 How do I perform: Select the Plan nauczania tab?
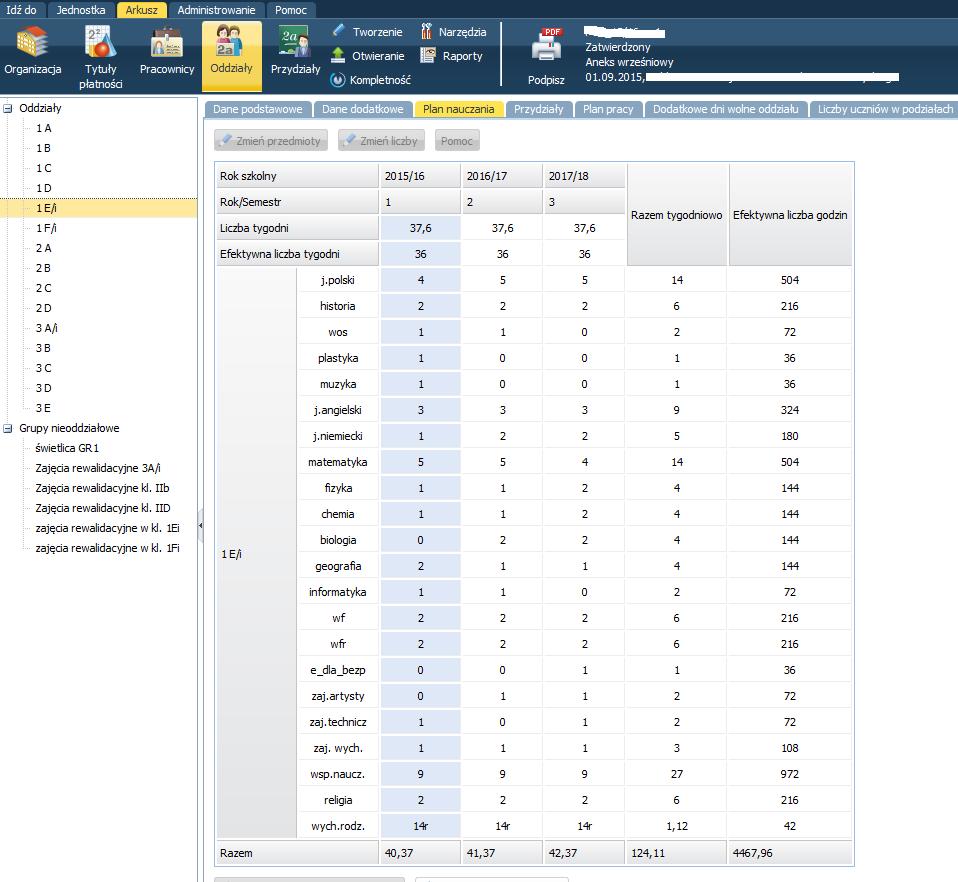pyautogui.click(x=458, y=109)
